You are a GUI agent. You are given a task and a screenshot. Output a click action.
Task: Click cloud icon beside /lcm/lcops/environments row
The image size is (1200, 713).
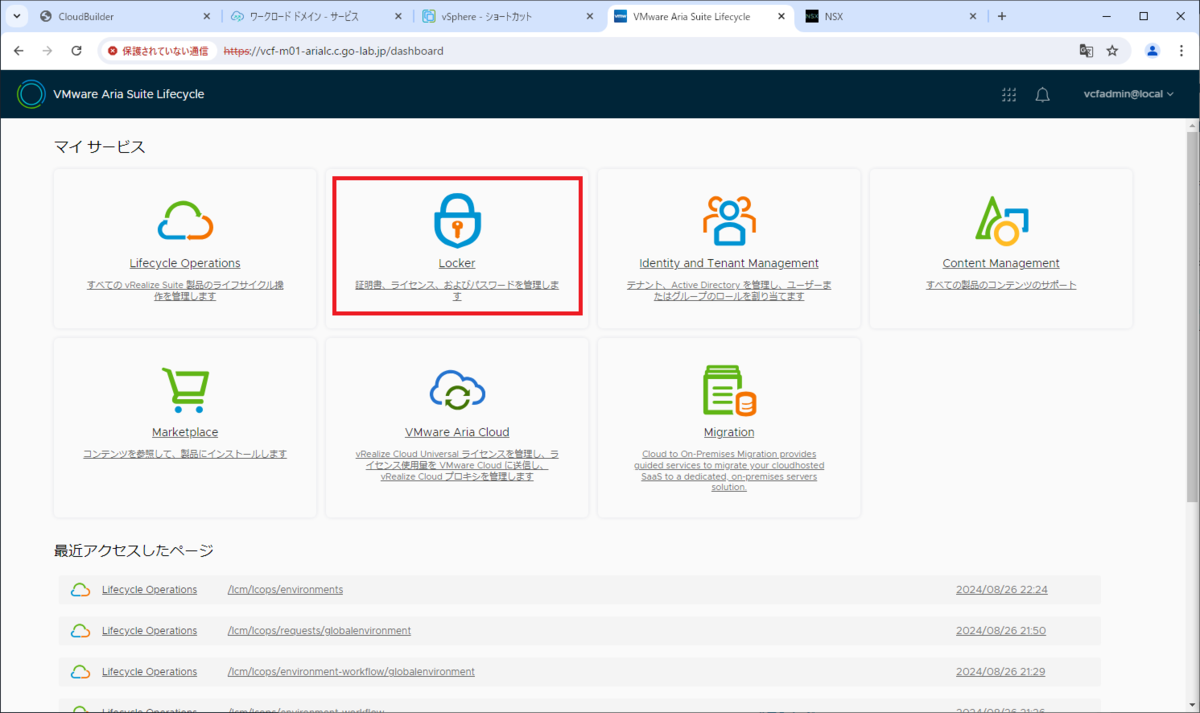tap(81, 590)
